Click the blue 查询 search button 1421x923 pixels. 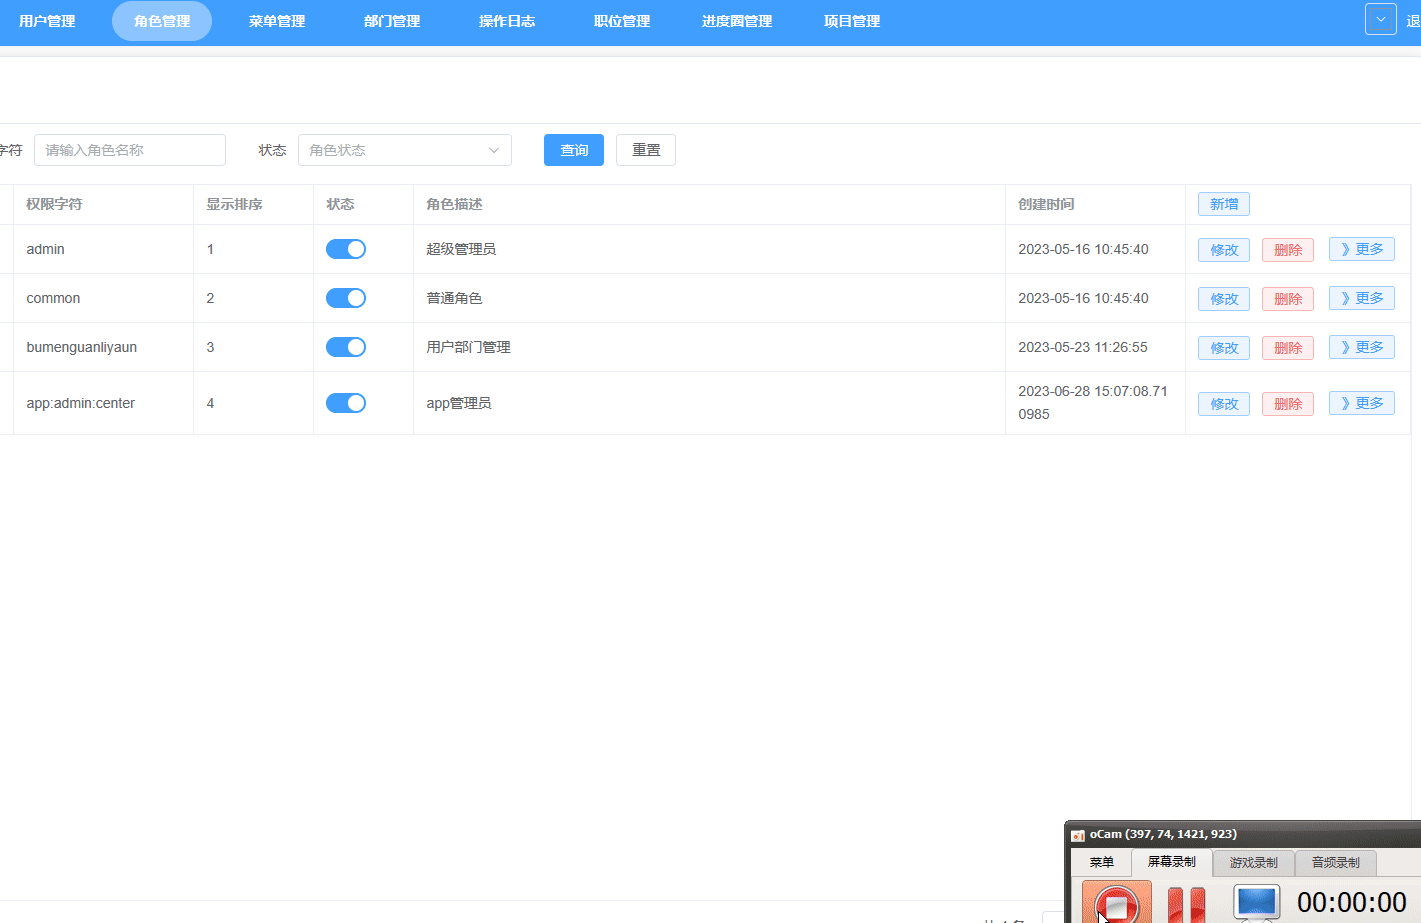tap(573, 149)
